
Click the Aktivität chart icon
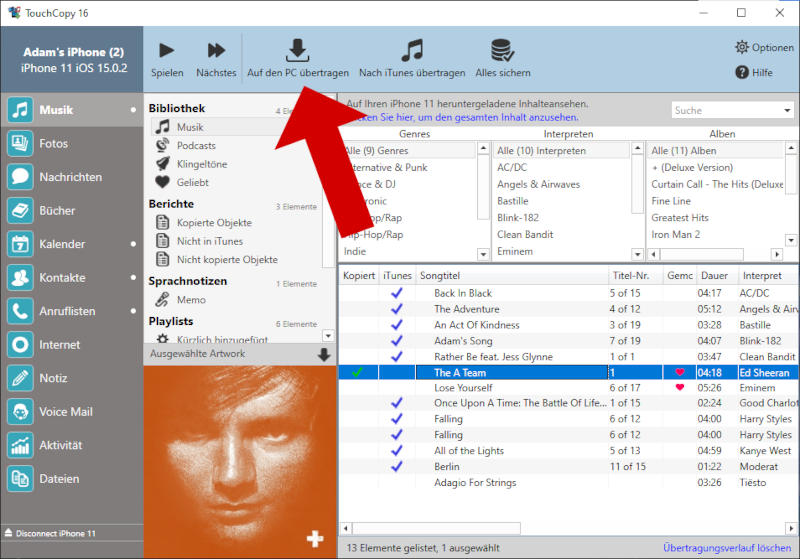(x=20, y=445)
